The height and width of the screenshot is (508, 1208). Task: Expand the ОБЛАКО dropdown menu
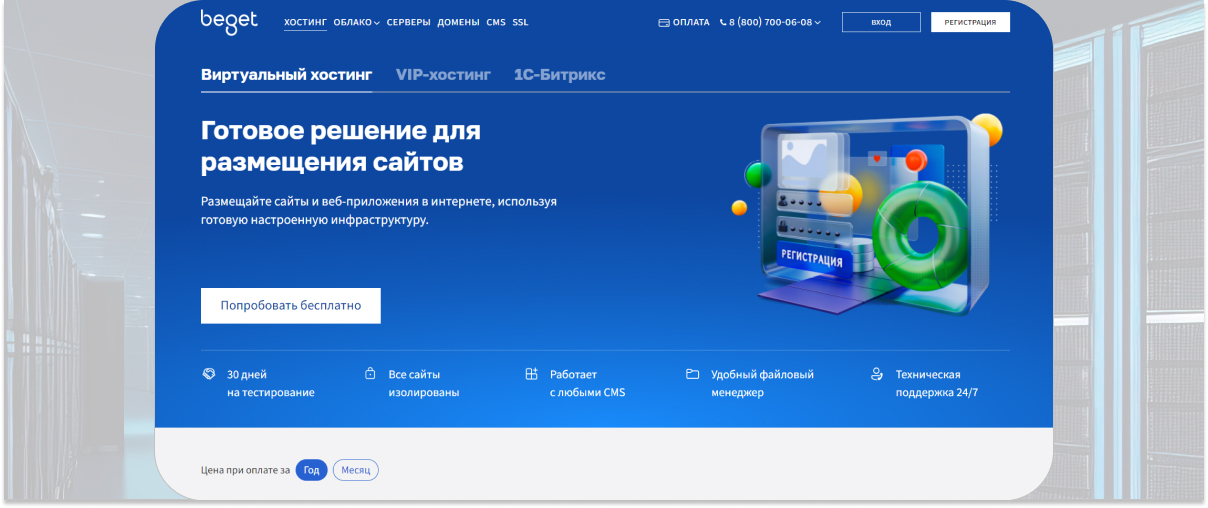click(356, 22)
